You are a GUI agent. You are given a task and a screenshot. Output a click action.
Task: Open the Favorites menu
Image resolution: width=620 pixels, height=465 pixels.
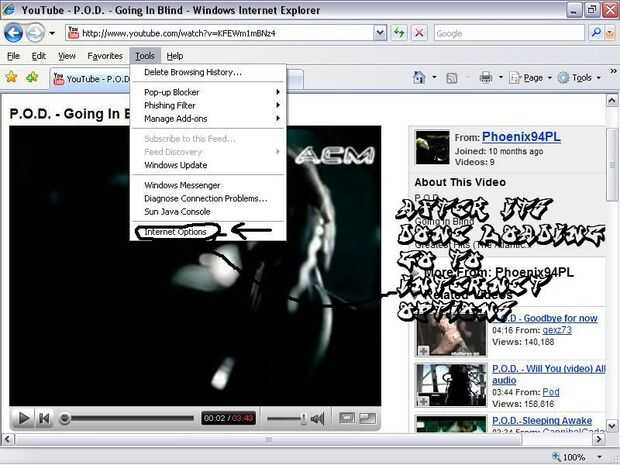105,56
